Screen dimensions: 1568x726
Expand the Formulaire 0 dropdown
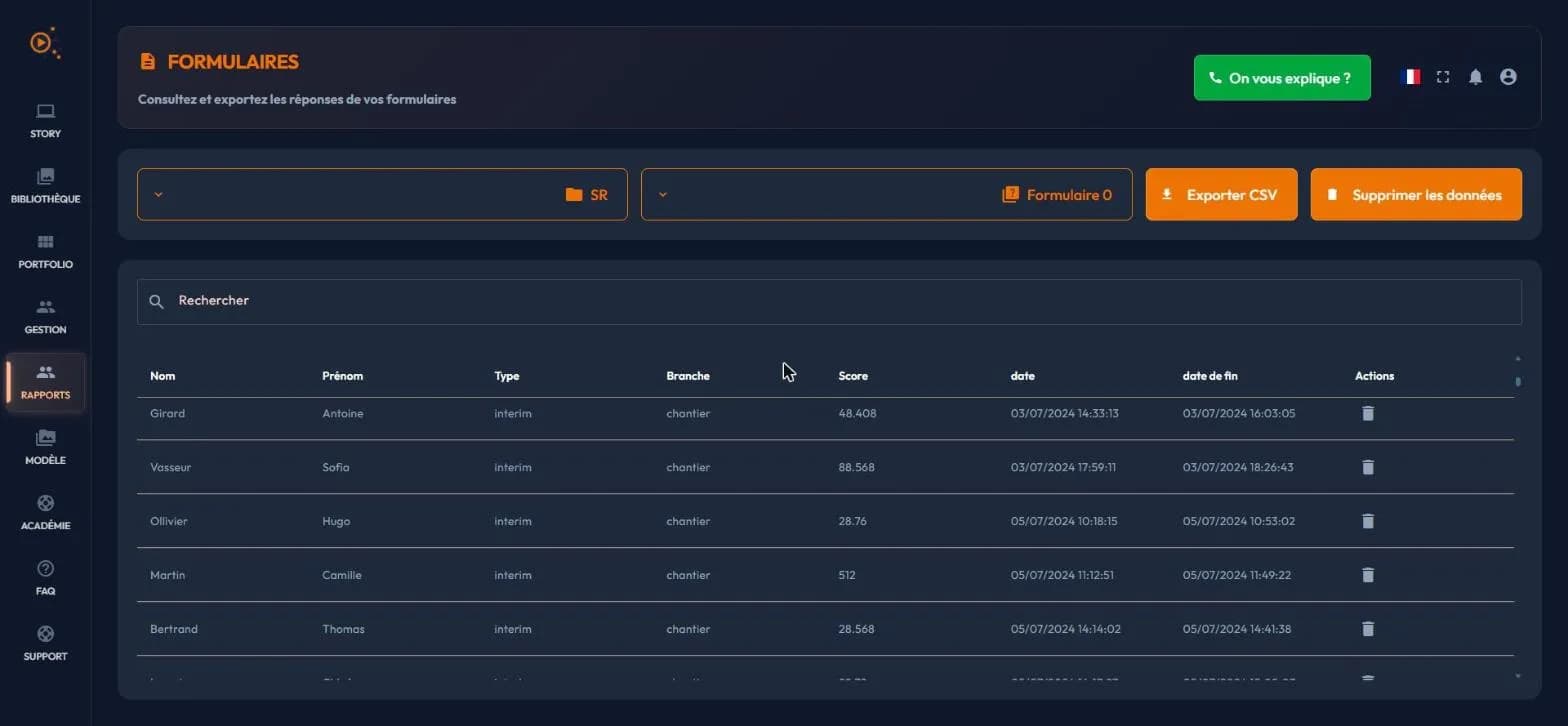coord(886,194)
